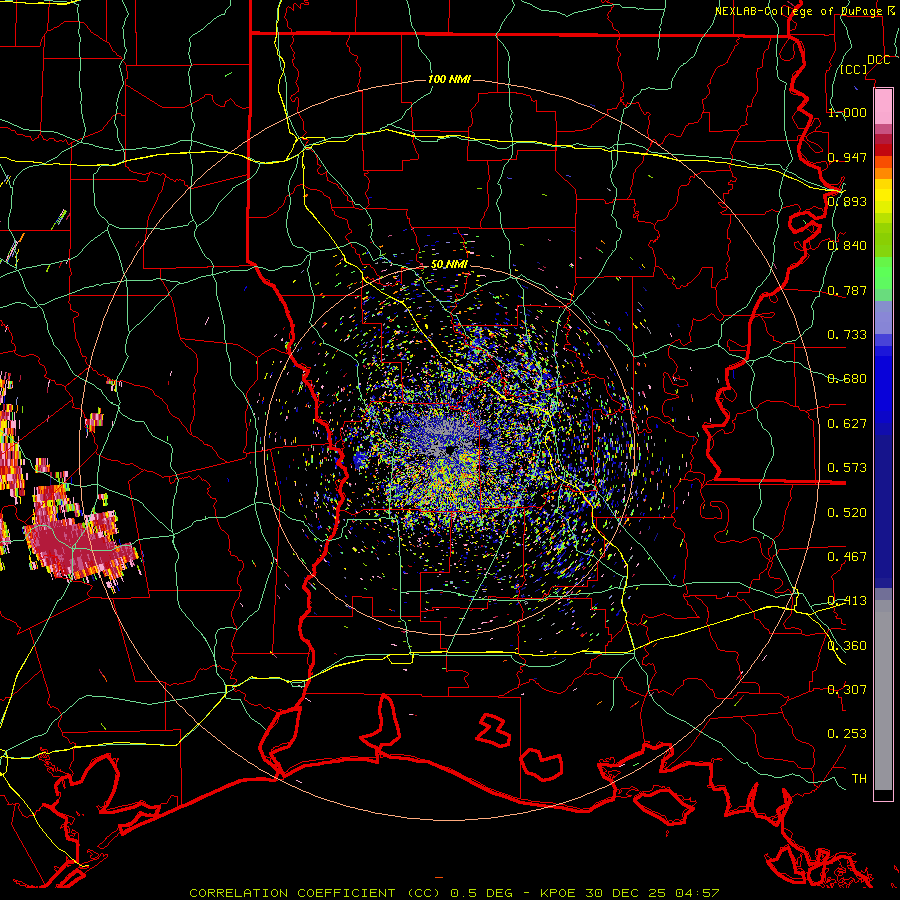900x900 pixels.
Task: Click the radar site center inside the 50 NMI ring
Action: (451, 451)
